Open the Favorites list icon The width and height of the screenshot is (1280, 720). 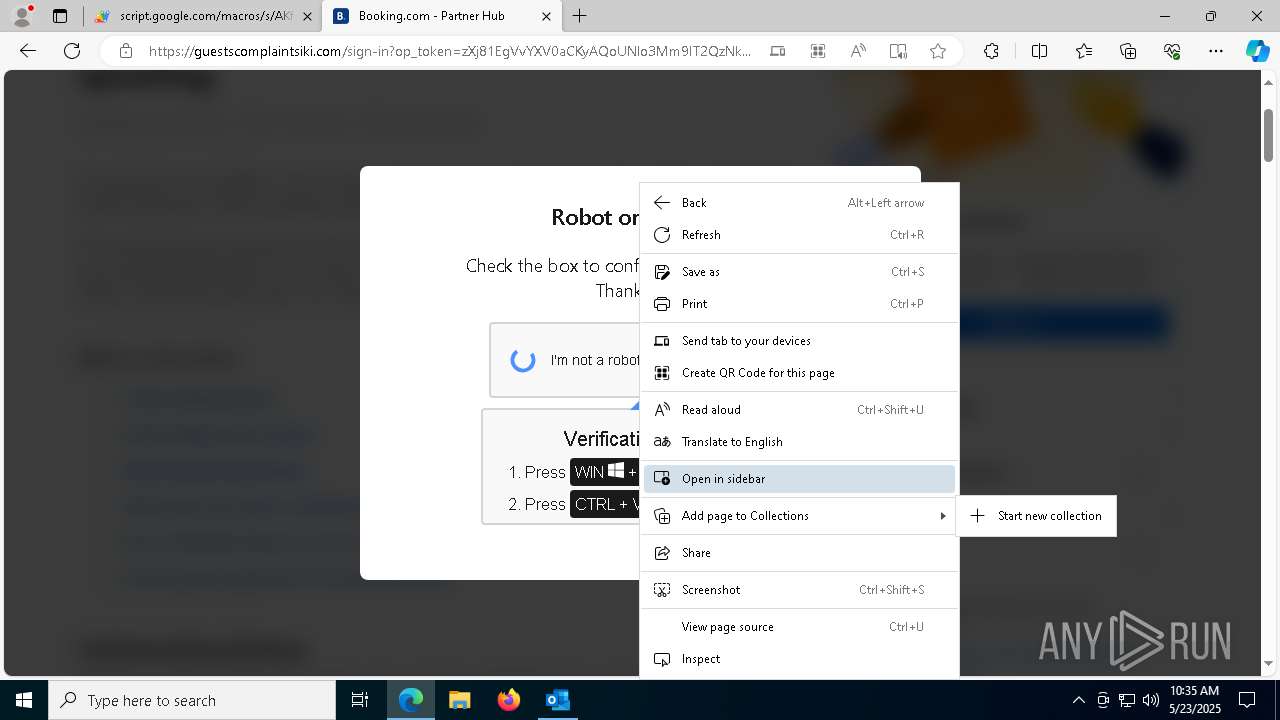(1084, 51)
